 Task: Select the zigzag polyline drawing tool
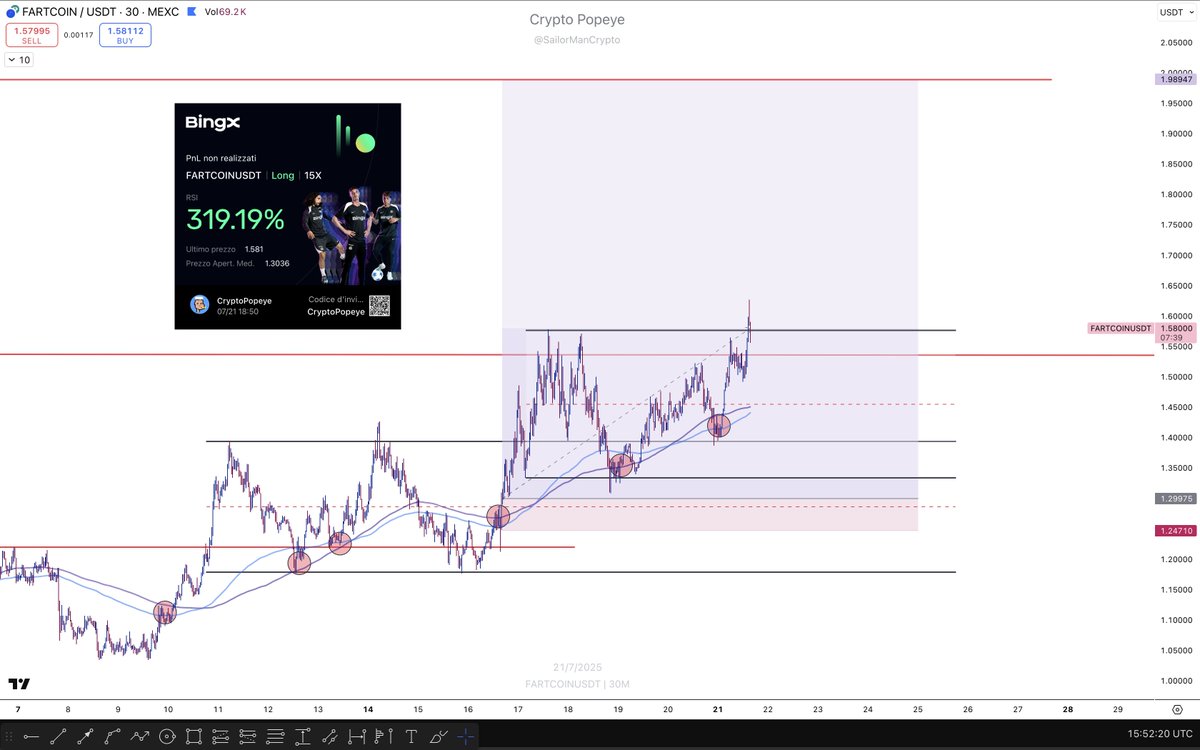point(140,737)
